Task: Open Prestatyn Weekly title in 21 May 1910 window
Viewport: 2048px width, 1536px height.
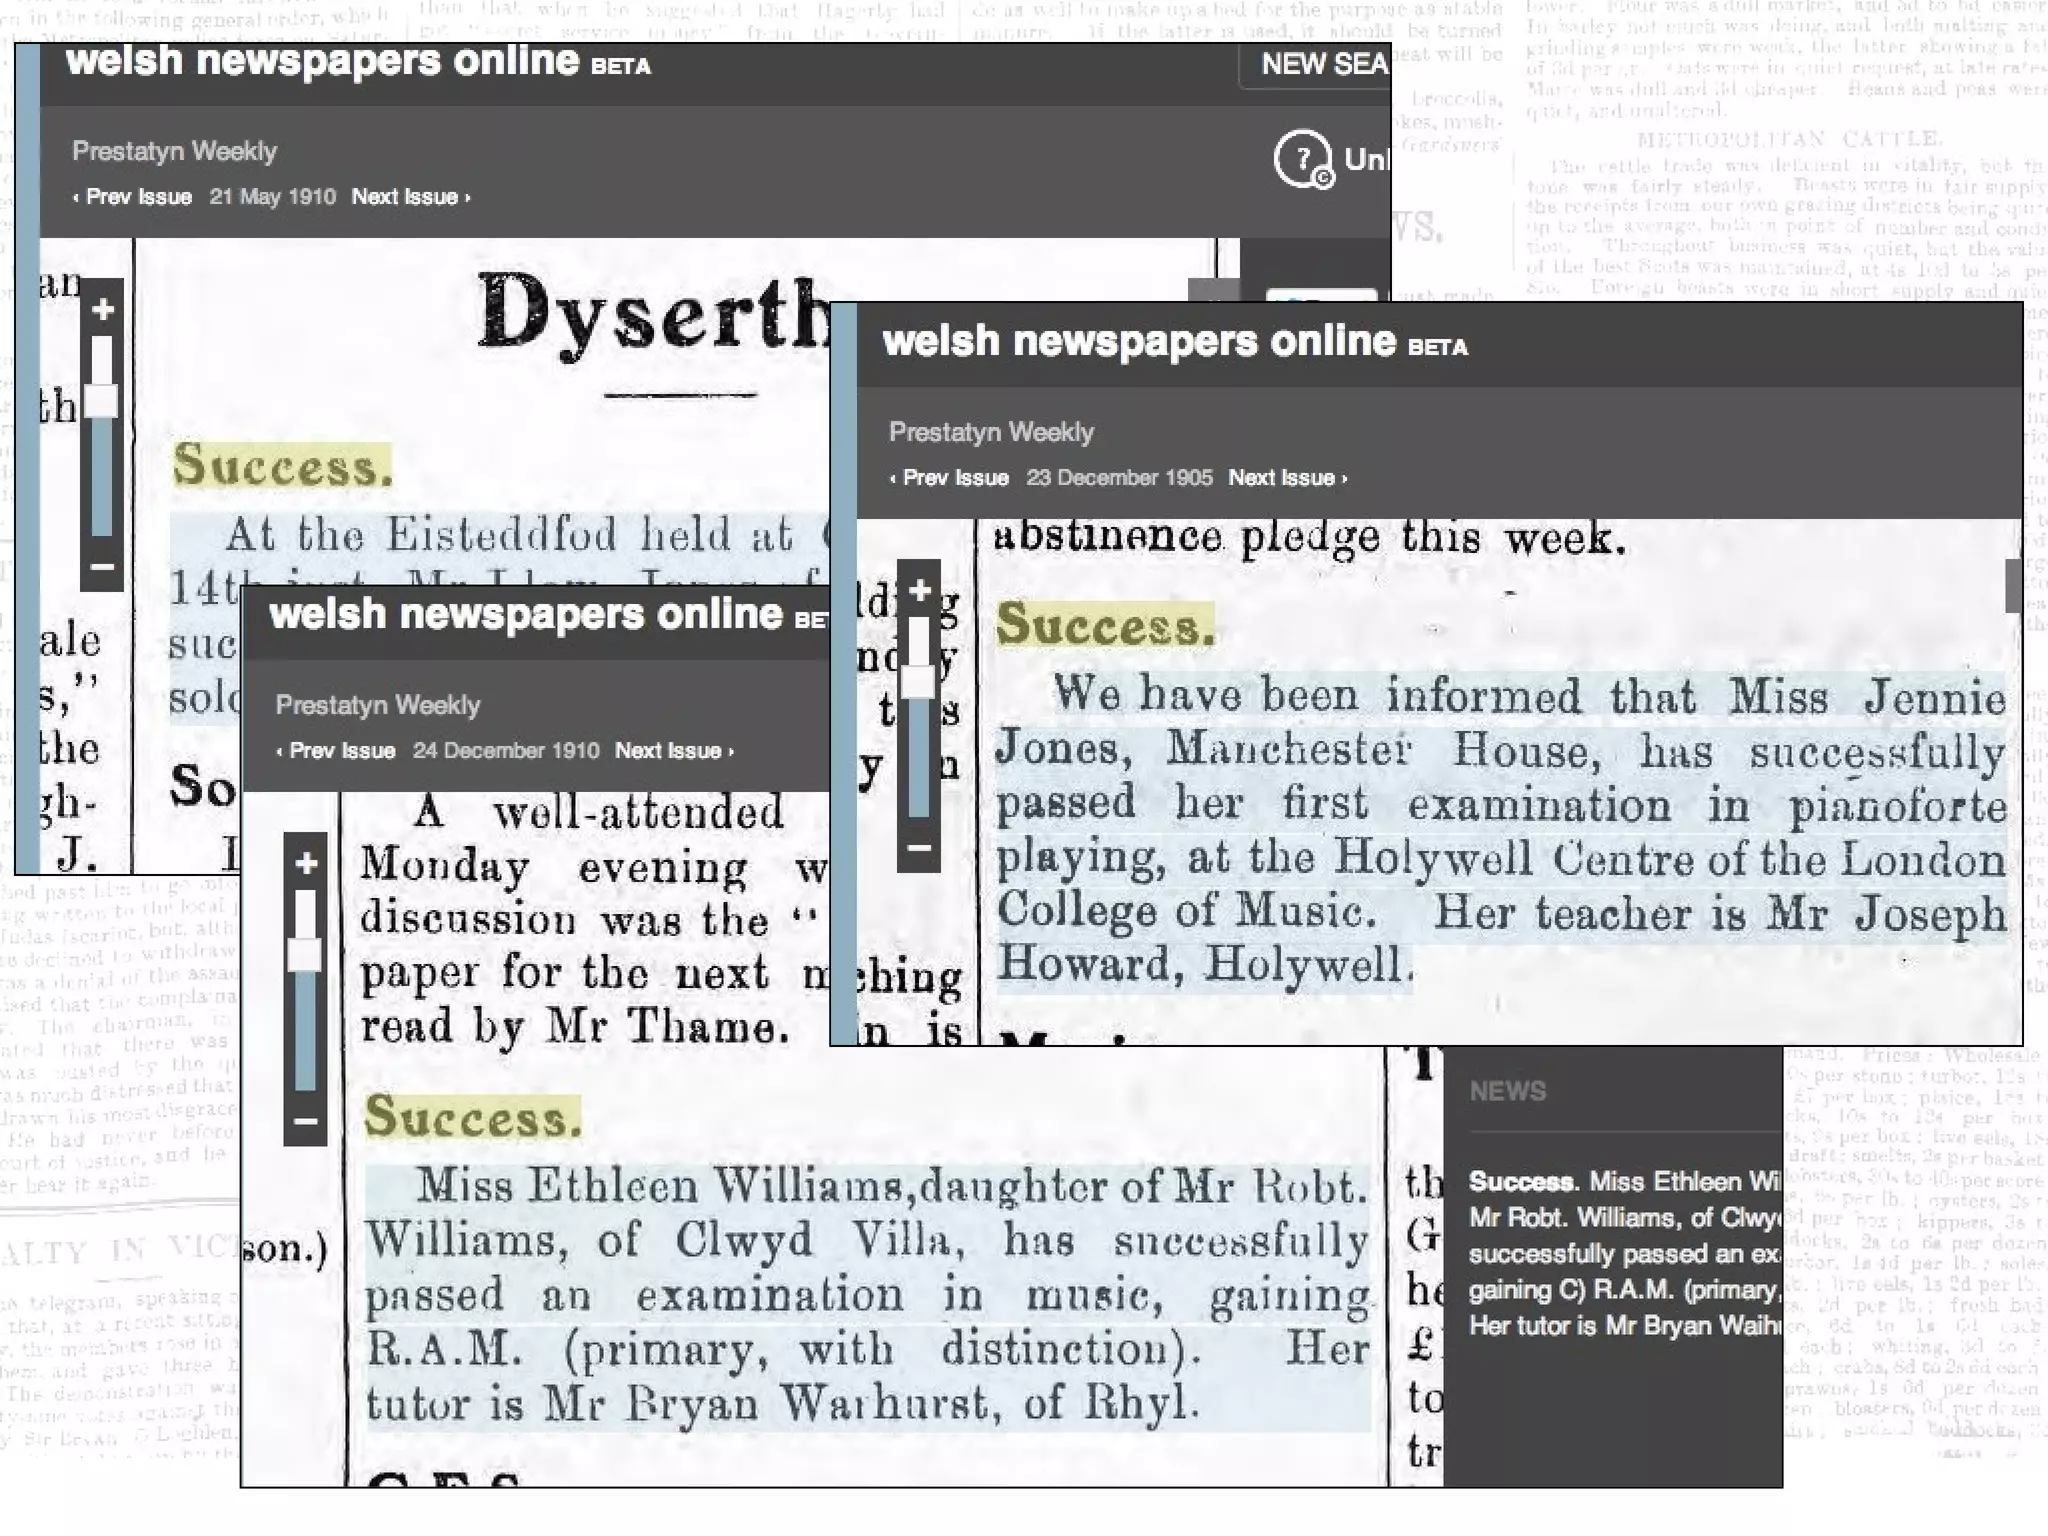Action: coord(174,152)
